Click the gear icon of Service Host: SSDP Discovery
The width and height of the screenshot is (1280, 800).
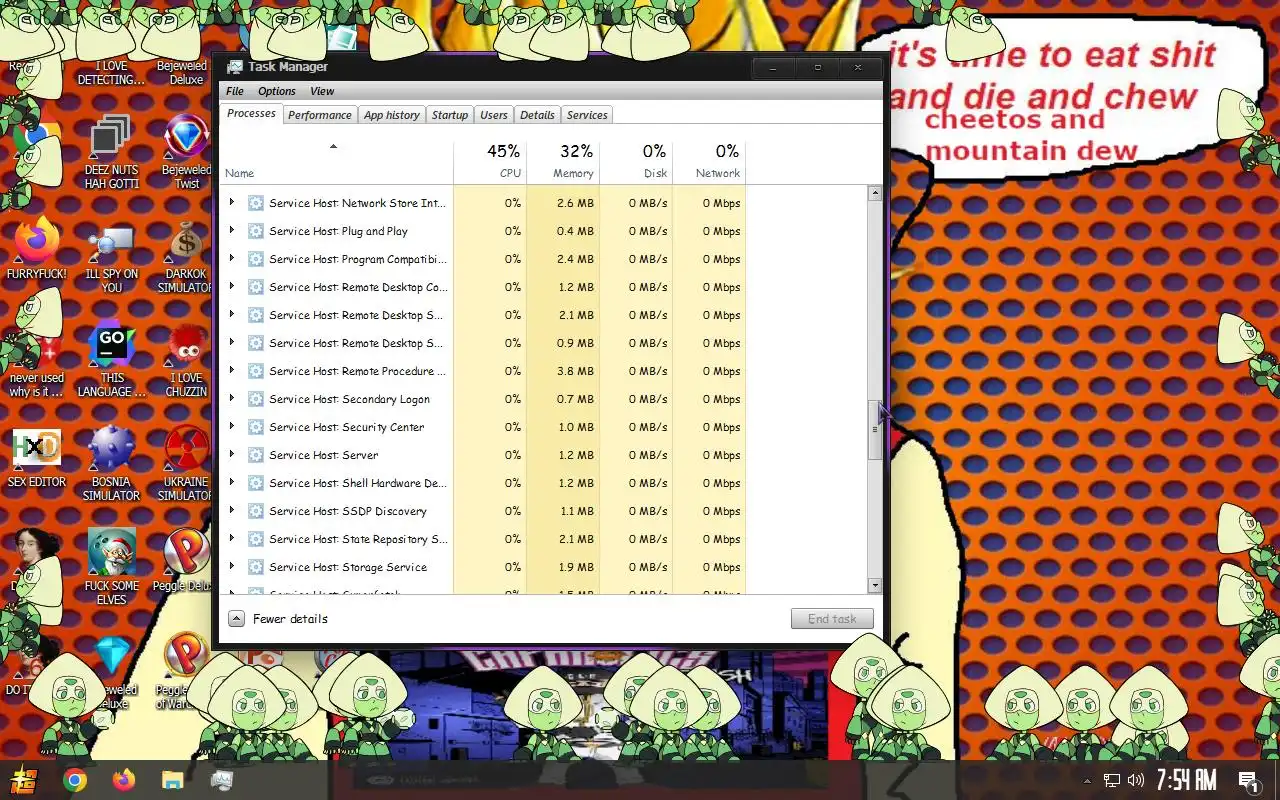point(256,511)
